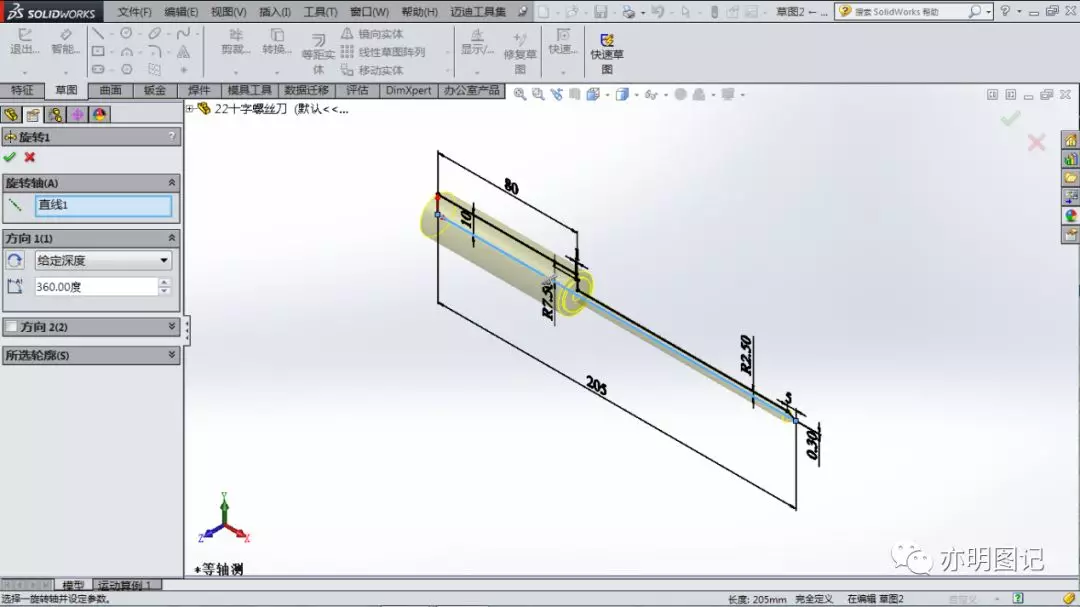This screenshot has width=1080, height=607.
Task: Switch to the 钣金 ribbon tab
Action: (154, 90)
